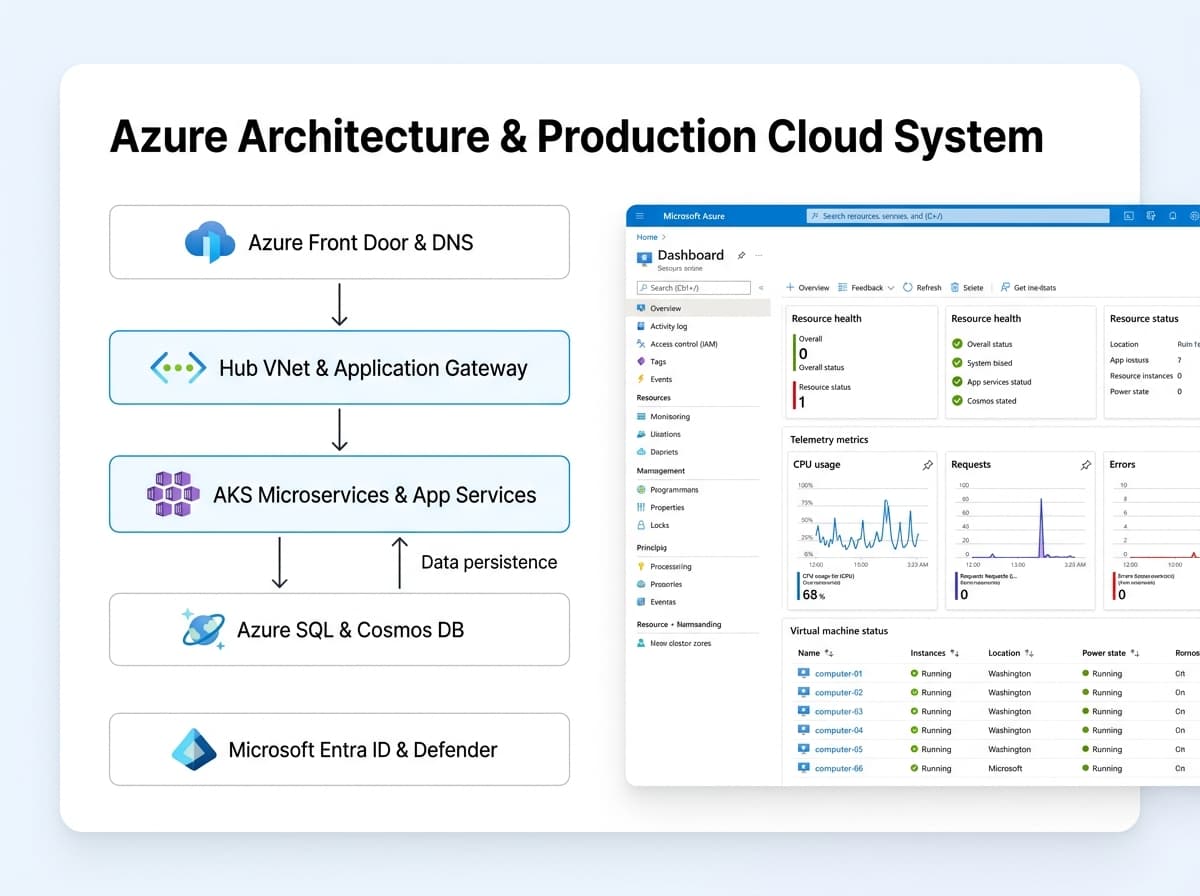Click the Telemetry metrics heading
This screenshot has width=1200, height=896.
[x=829, y=440]
